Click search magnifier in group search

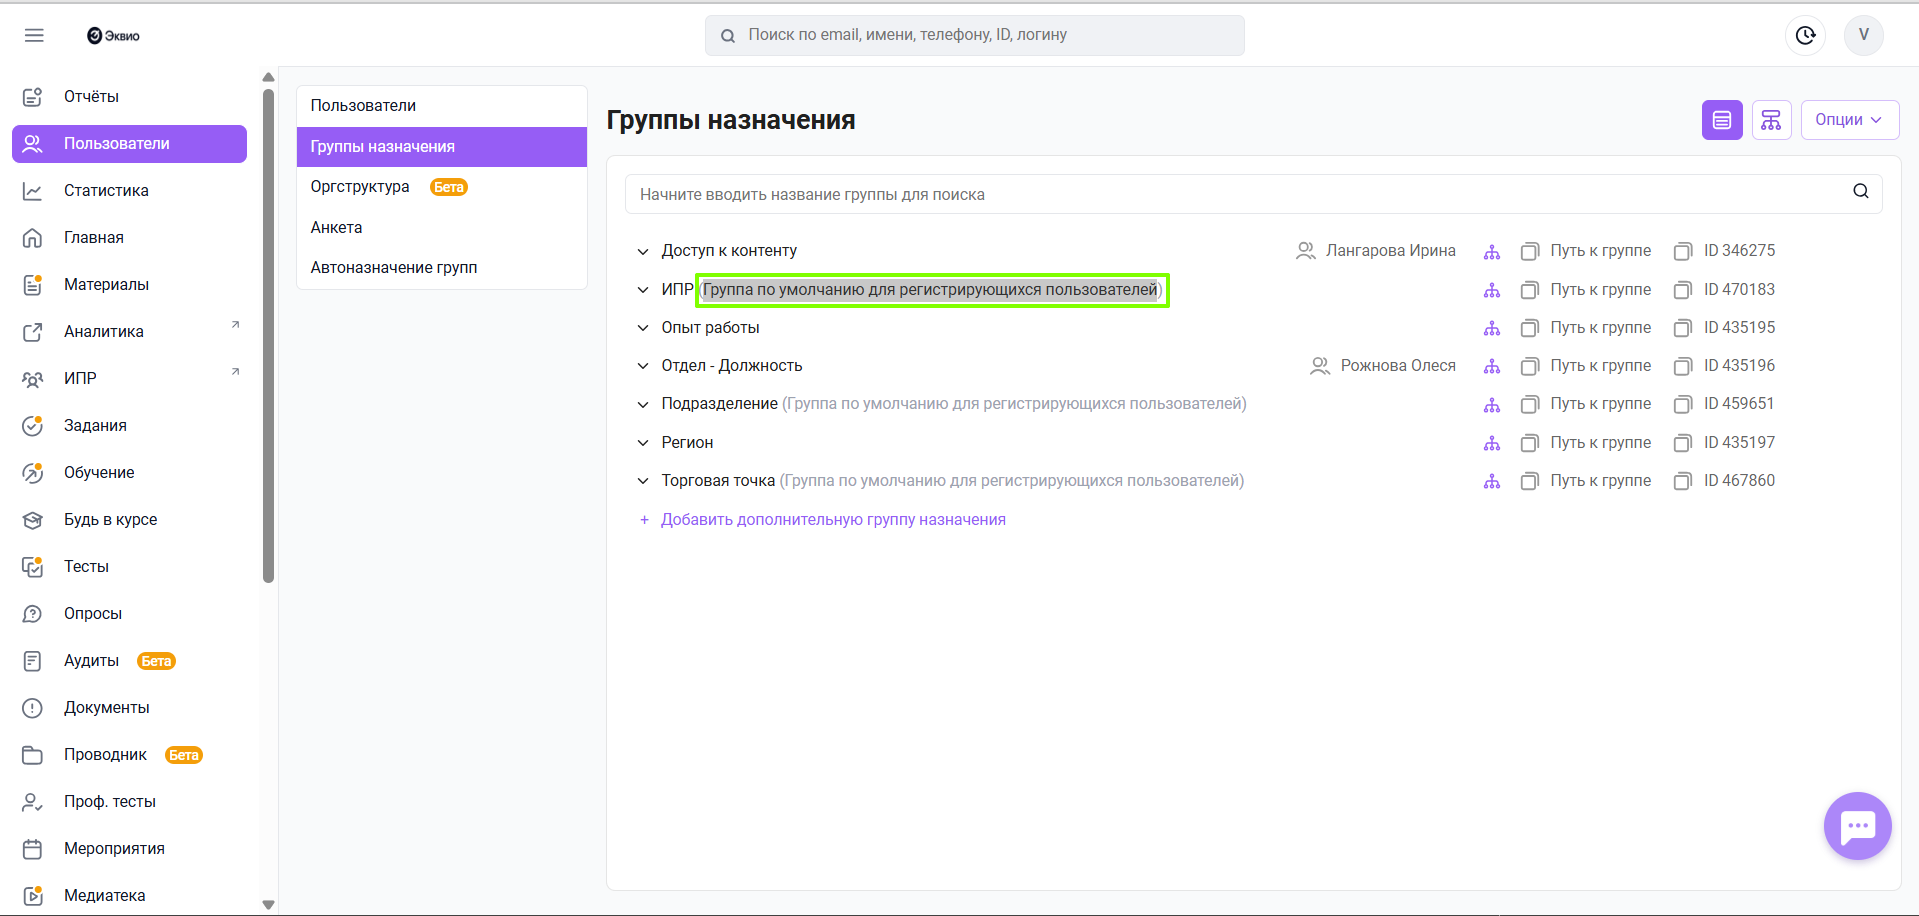pyautogui.click(x=1860, y=192)
